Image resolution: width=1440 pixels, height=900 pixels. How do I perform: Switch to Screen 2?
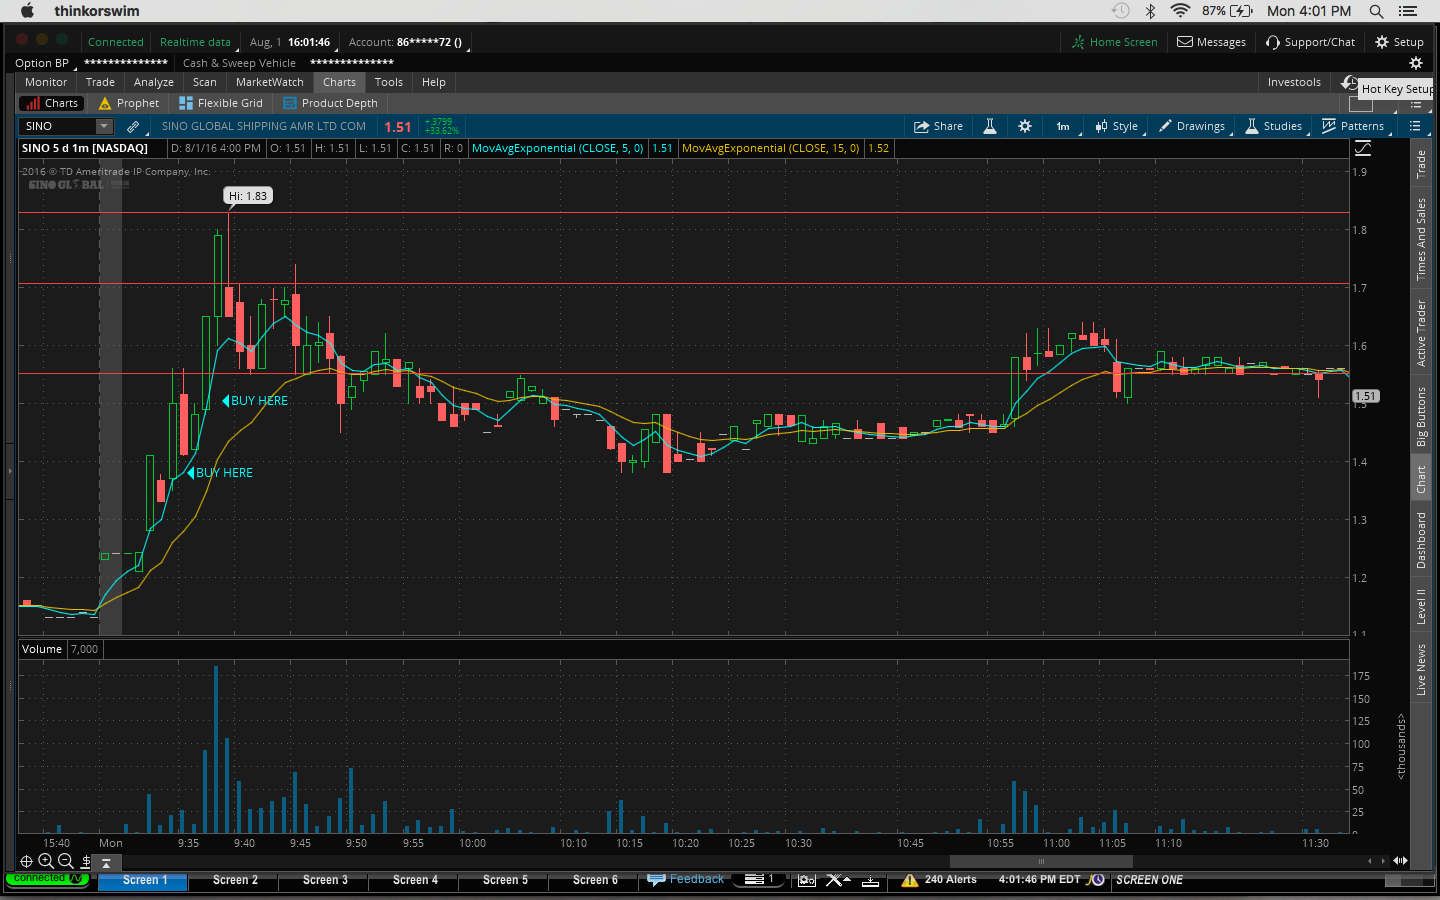(x=235, y=880)
